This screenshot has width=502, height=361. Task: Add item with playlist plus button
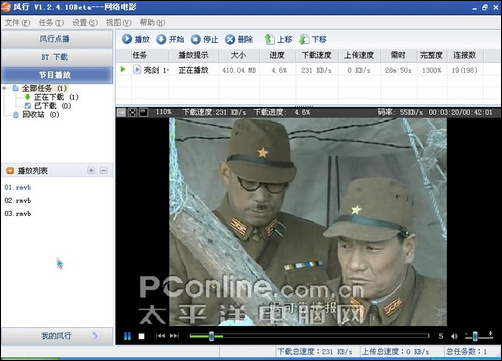point(91,170)
